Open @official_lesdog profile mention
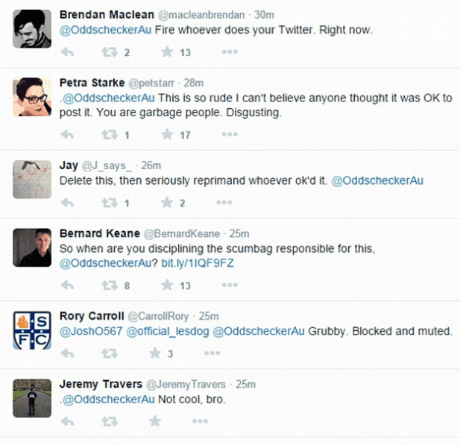The image size is (460, 445). [x=168, y=331]
